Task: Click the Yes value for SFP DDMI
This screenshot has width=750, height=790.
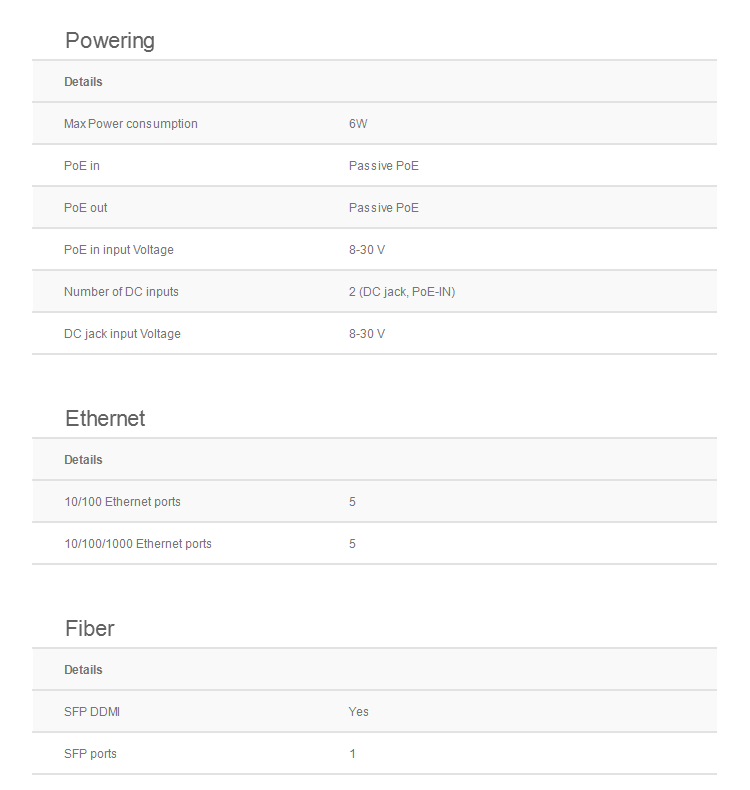Action: [359, 712]
